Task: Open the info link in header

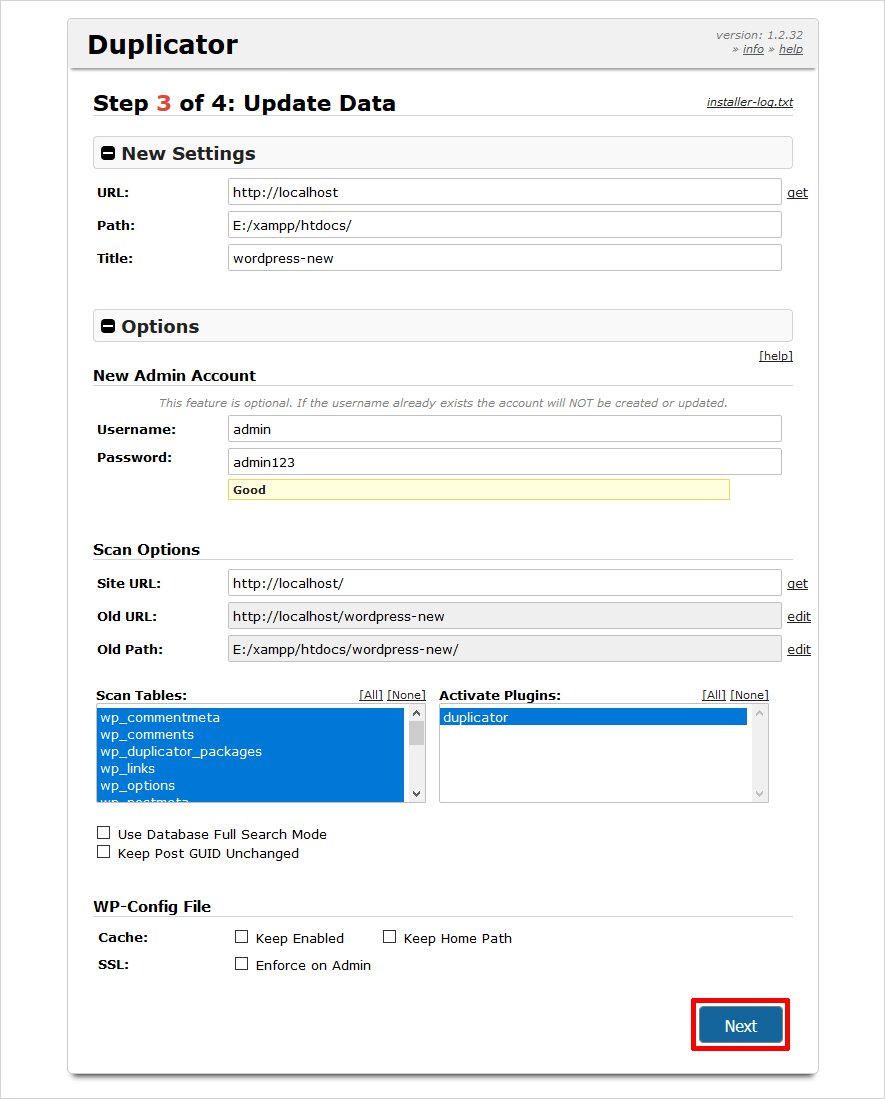Action: (x=753, y=49)
